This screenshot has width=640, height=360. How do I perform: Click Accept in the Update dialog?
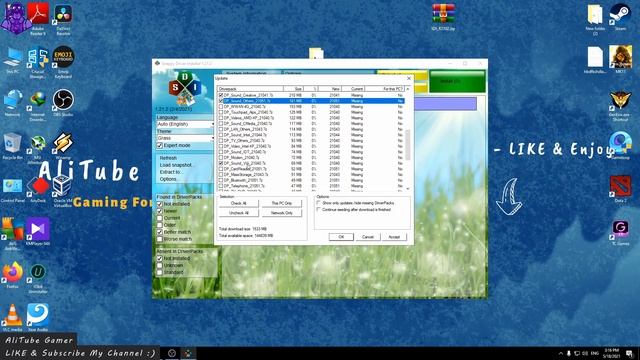[x=394, y=237]
